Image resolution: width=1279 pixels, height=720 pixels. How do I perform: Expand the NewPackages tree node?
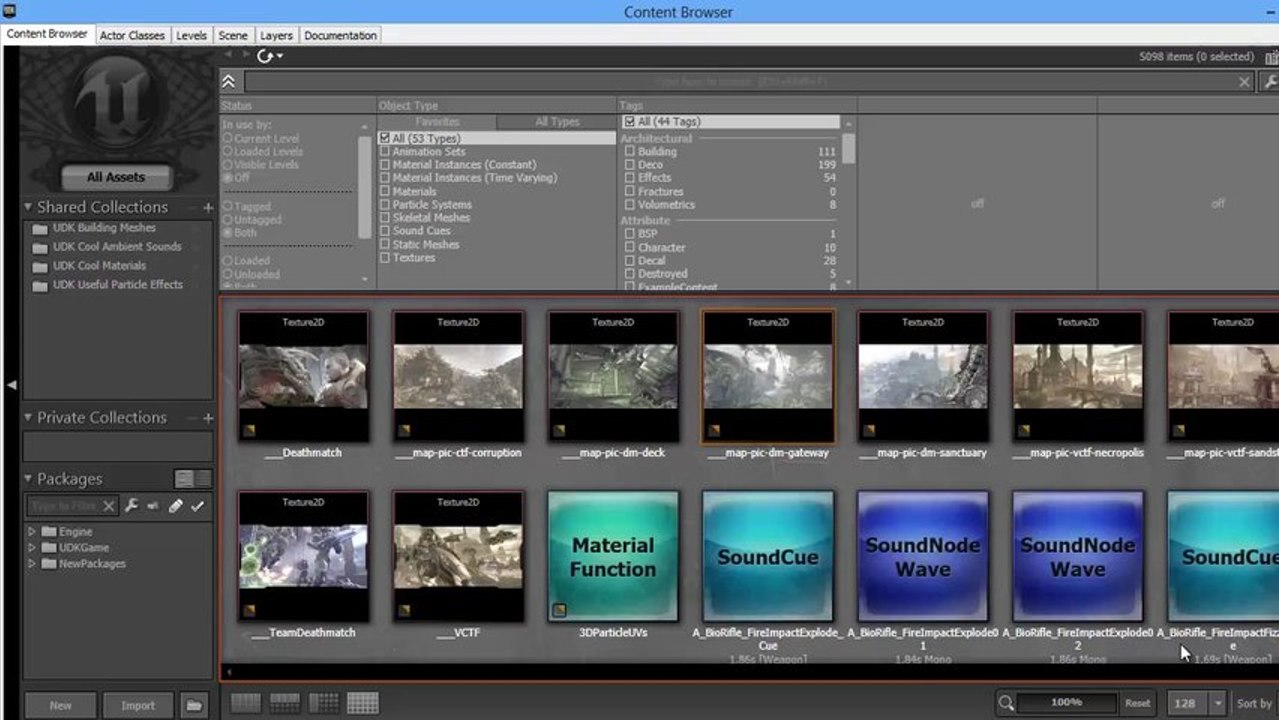tap(32, 564)
